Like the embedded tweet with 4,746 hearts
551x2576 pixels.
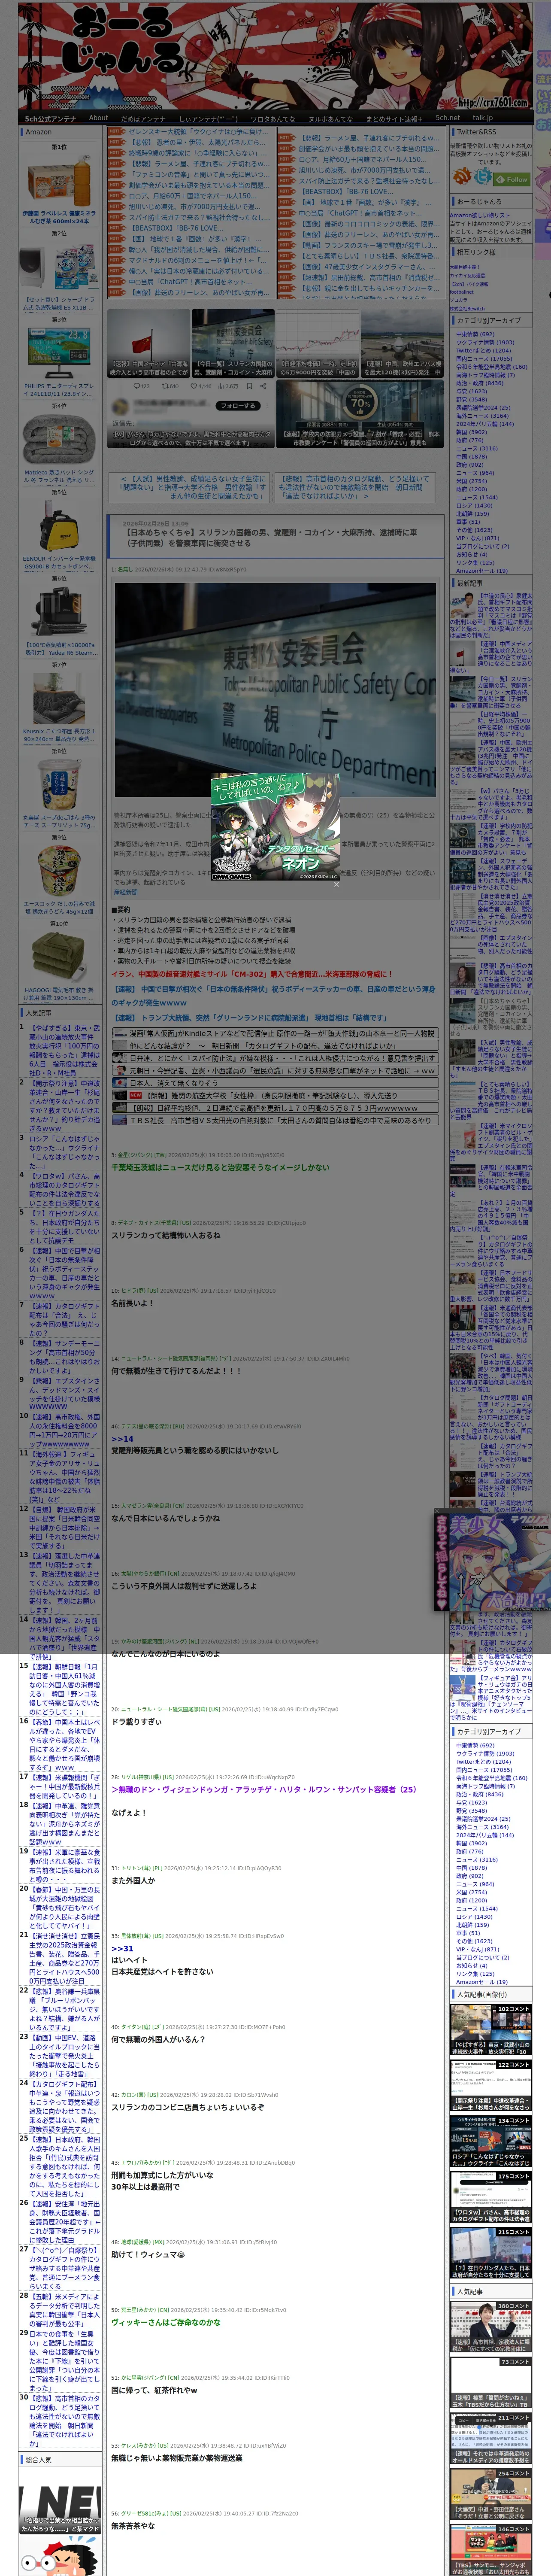point(195,385)
